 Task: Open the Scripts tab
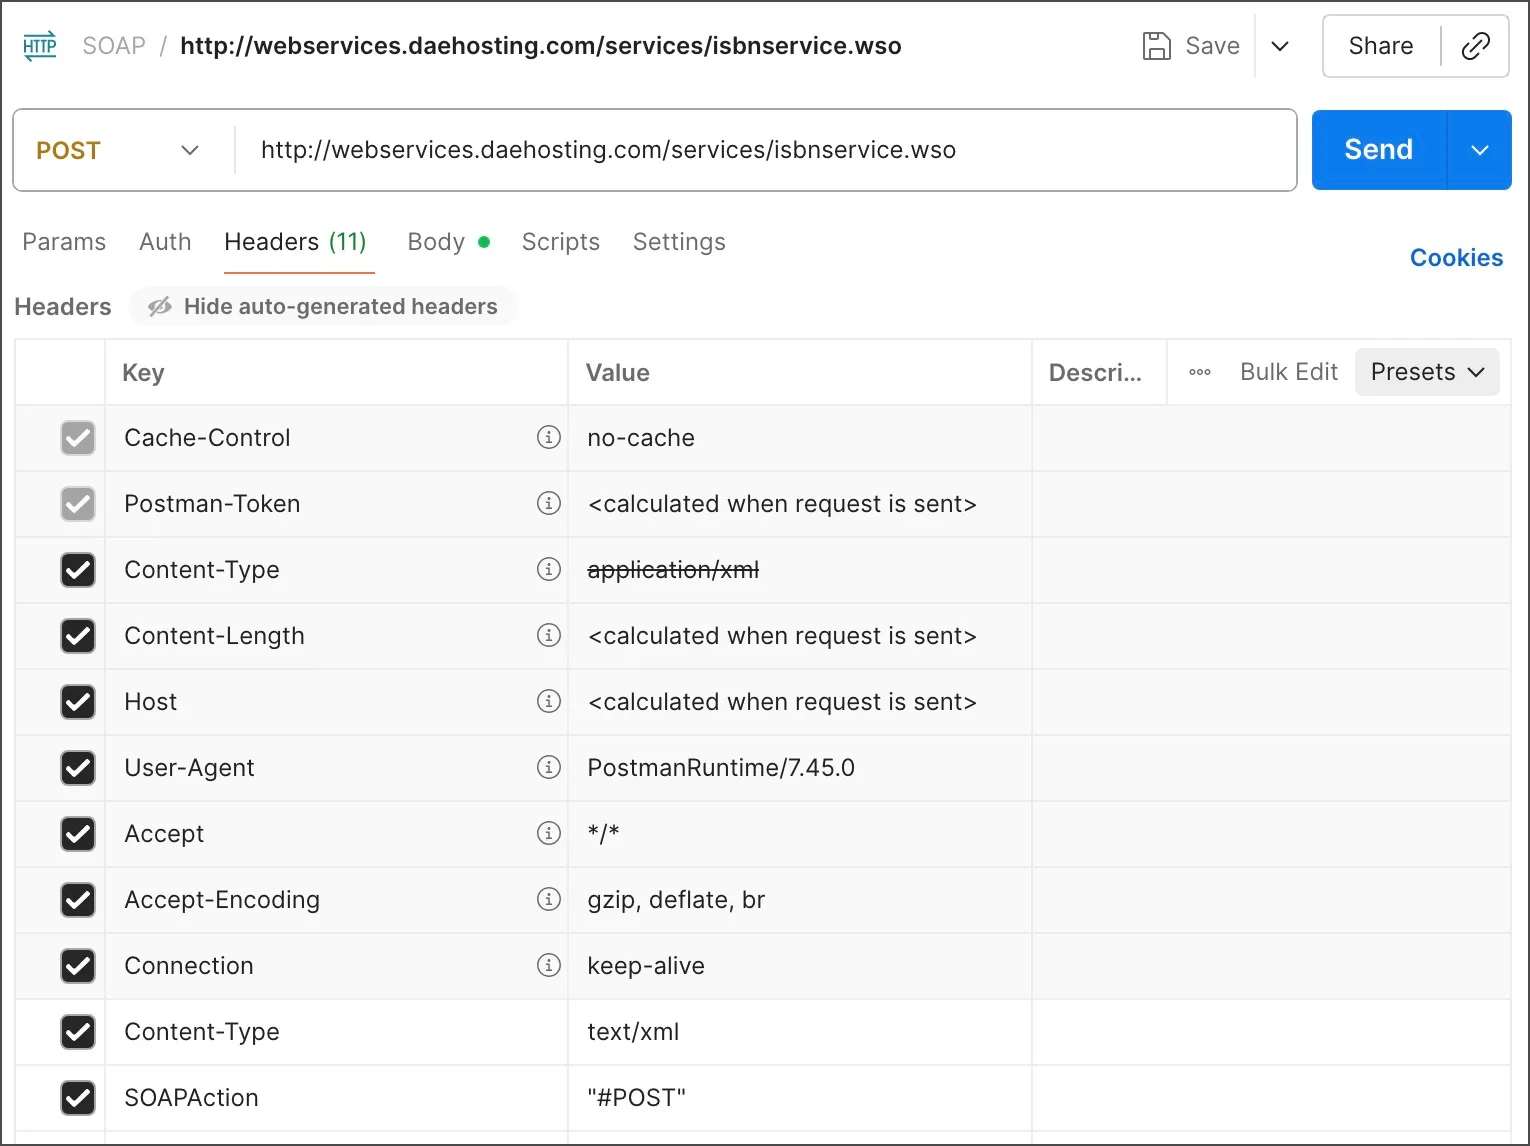(561, 242)
